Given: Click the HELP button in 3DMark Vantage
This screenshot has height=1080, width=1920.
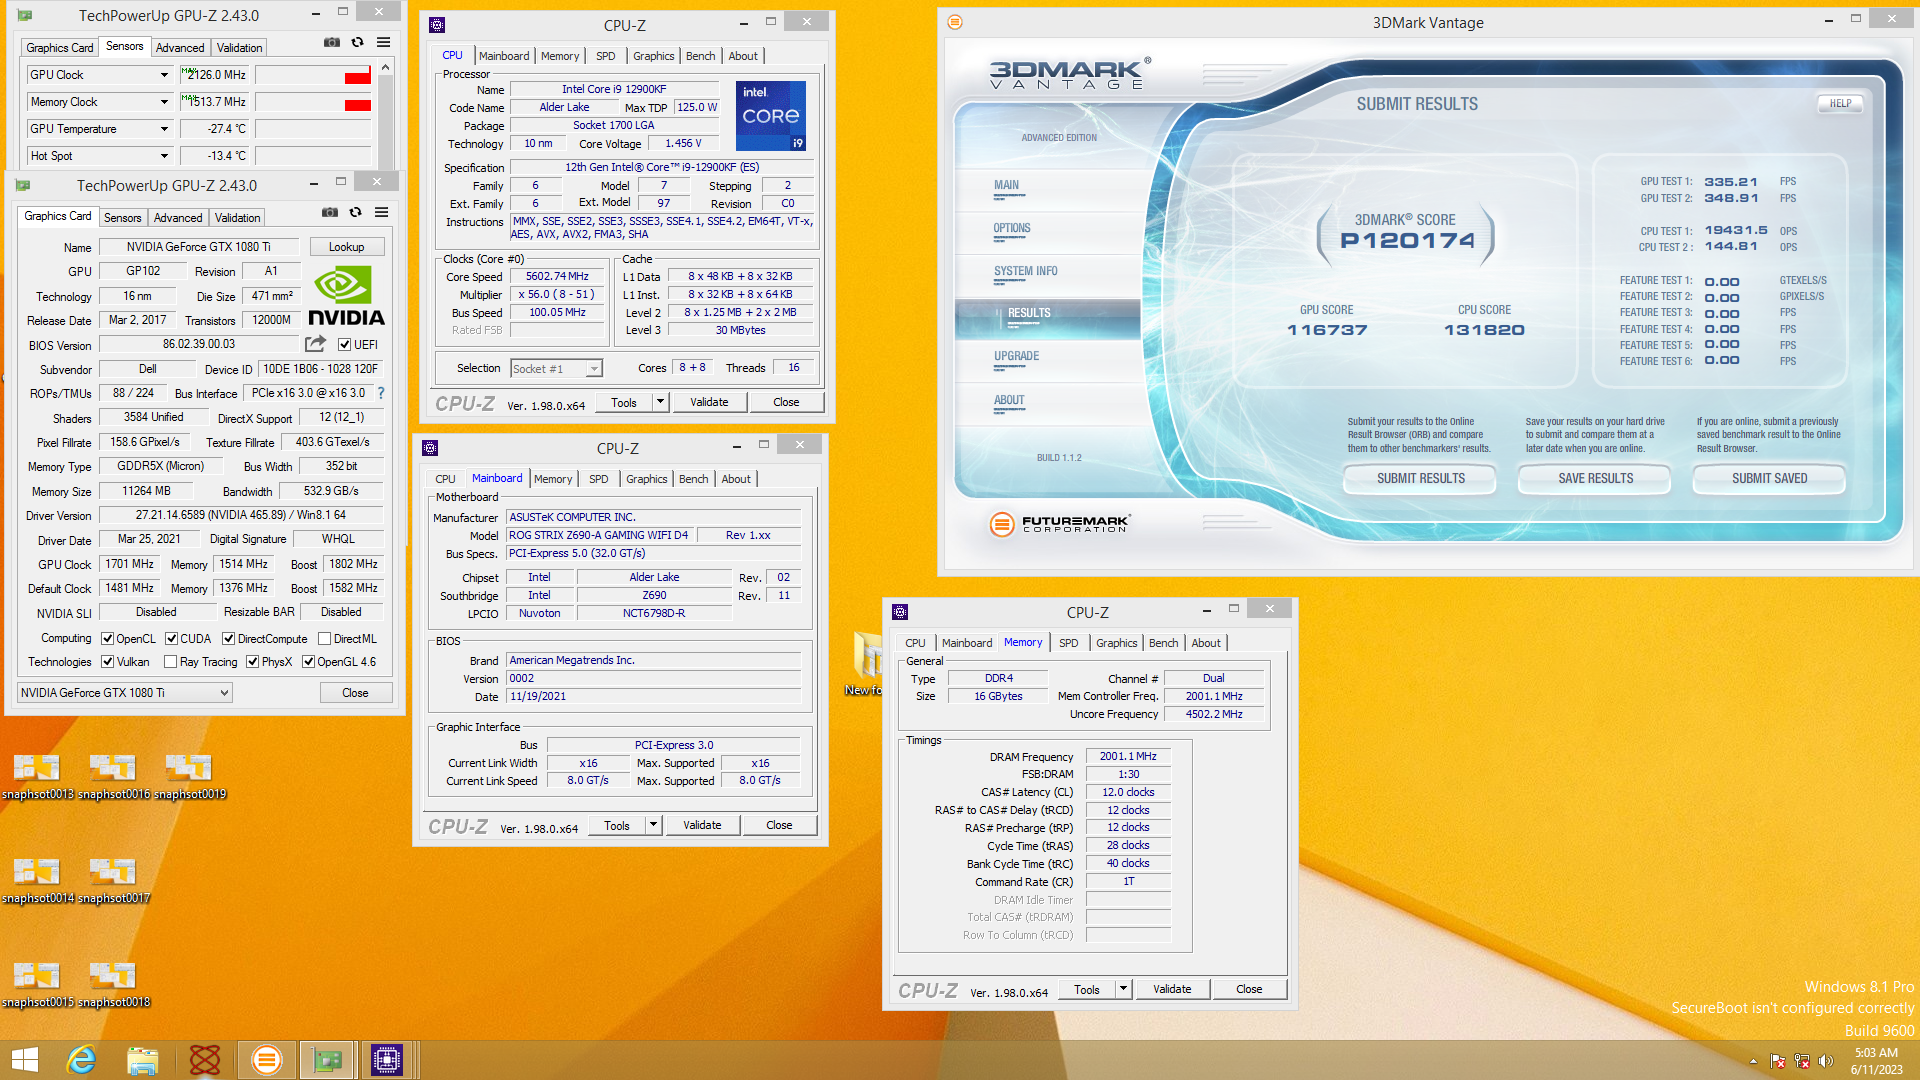Looking at the screenshot, I should tap(1840, 103).
